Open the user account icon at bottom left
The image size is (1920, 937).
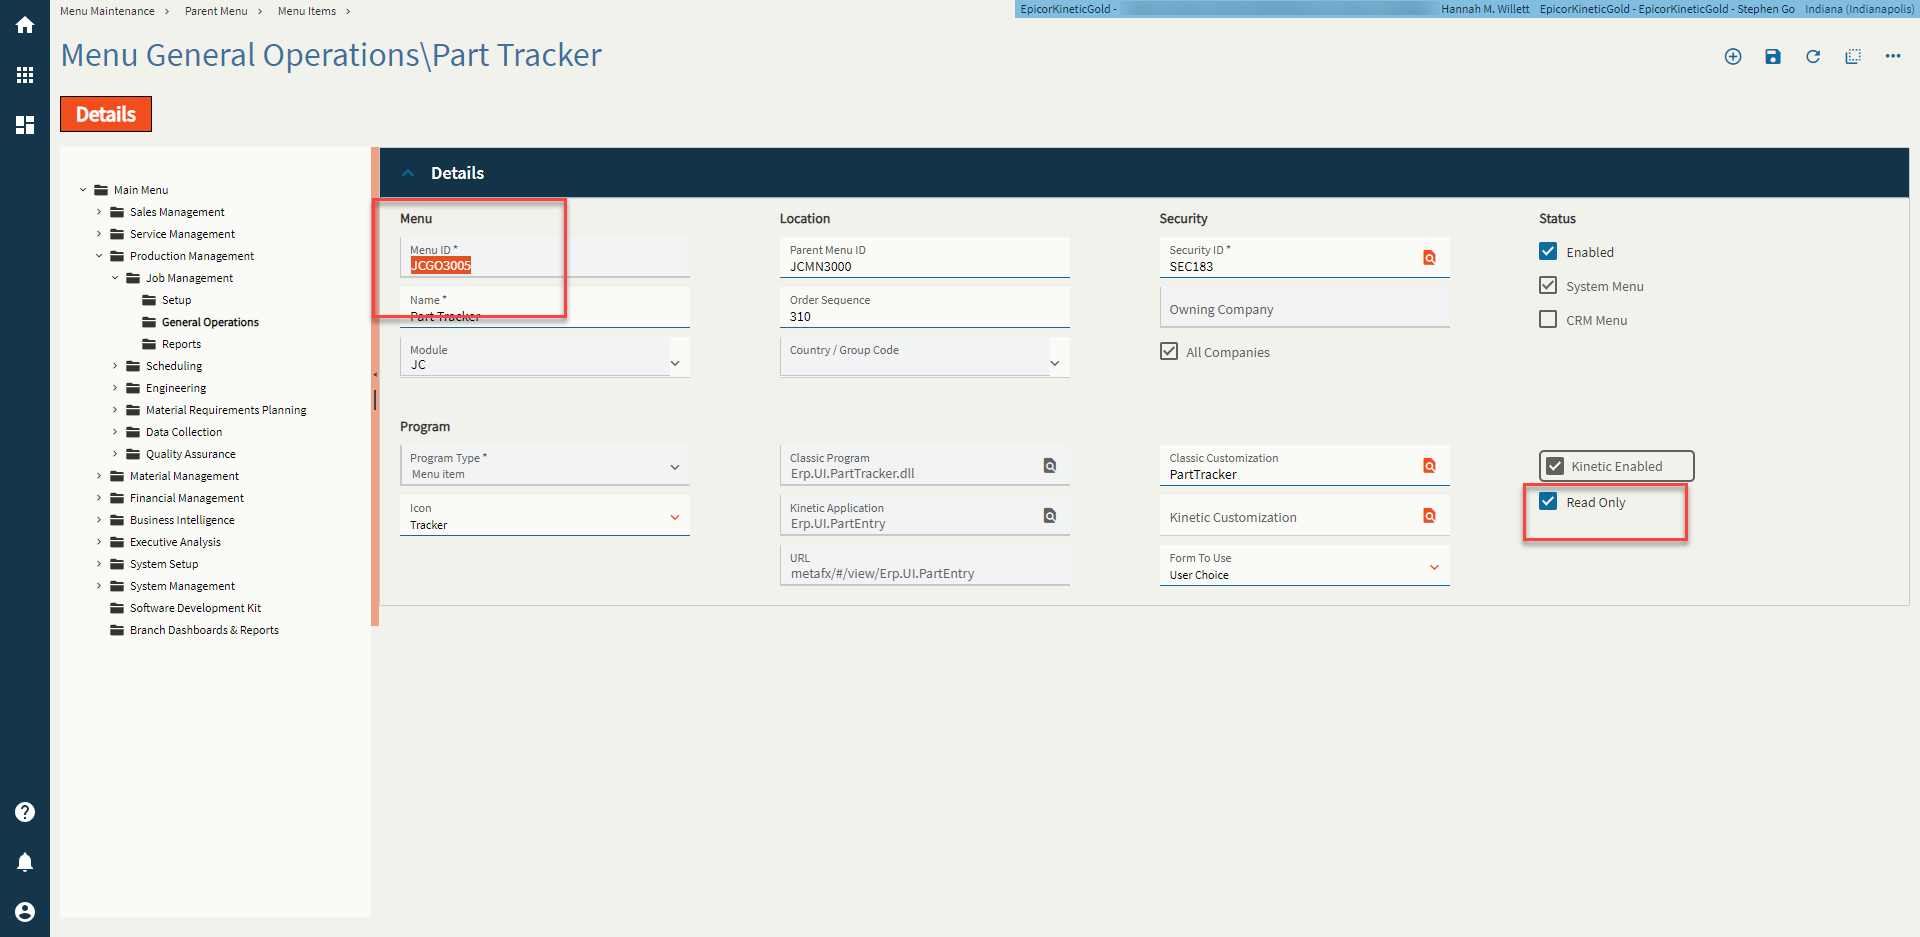[x=24, y=912]
